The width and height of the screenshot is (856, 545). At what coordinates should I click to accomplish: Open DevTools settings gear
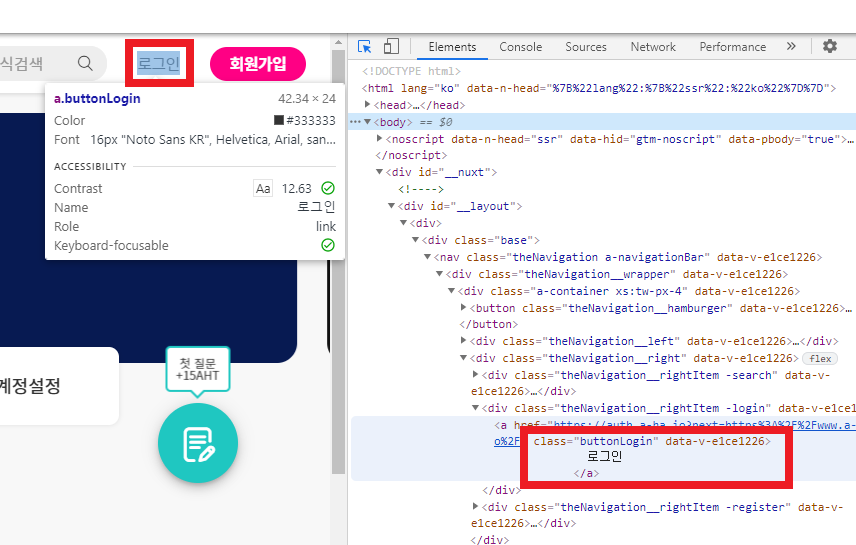click(x=830, y=46)
